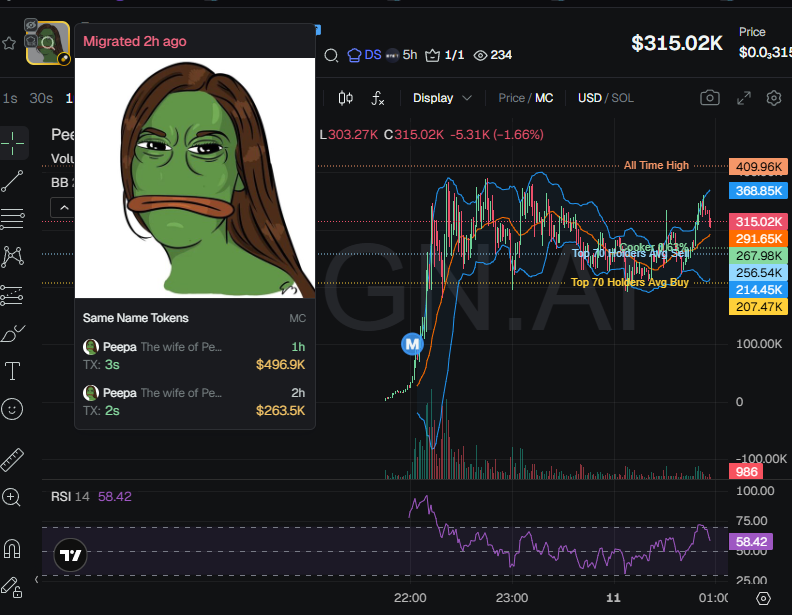Image resolution: width=792 pixels, height=615 pixels.
Task: Click the 409.96K price axis tag
Action: pyautogui.click(x=758, y=167)
